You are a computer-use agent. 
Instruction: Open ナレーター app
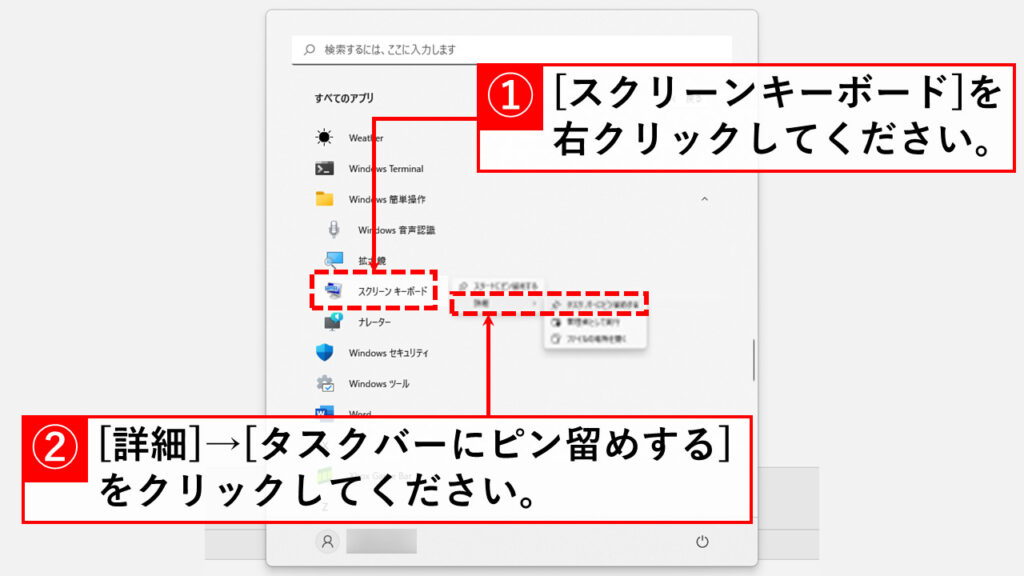coord(358,322)
